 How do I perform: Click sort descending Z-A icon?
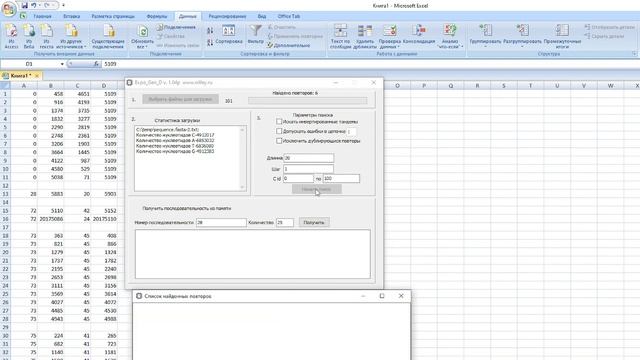tap(210, 42)
